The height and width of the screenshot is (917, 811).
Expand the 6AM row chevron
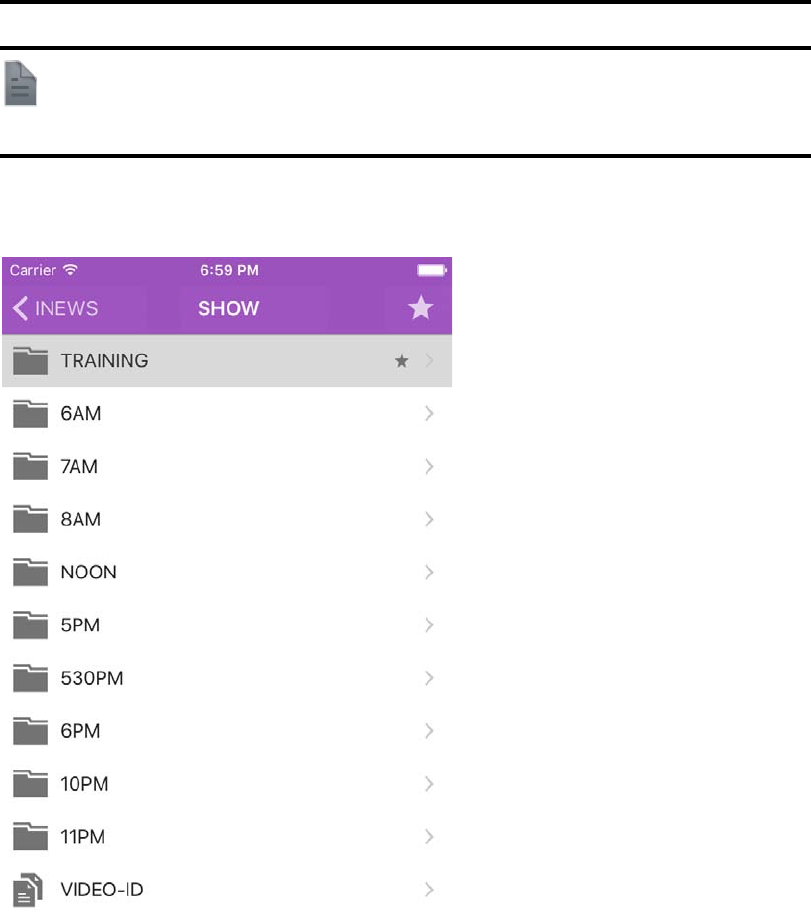coord(430,413)
